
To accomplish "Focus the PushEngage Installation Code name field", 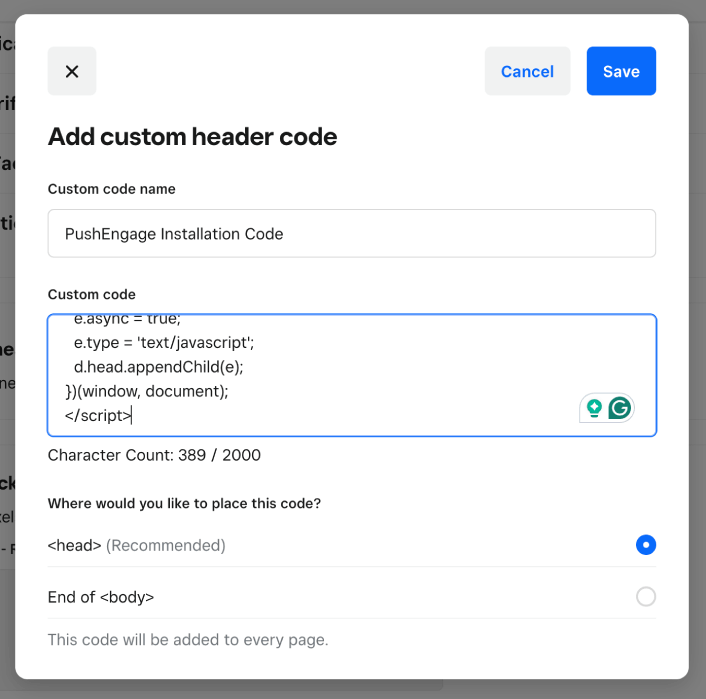I will click(352, 233).
